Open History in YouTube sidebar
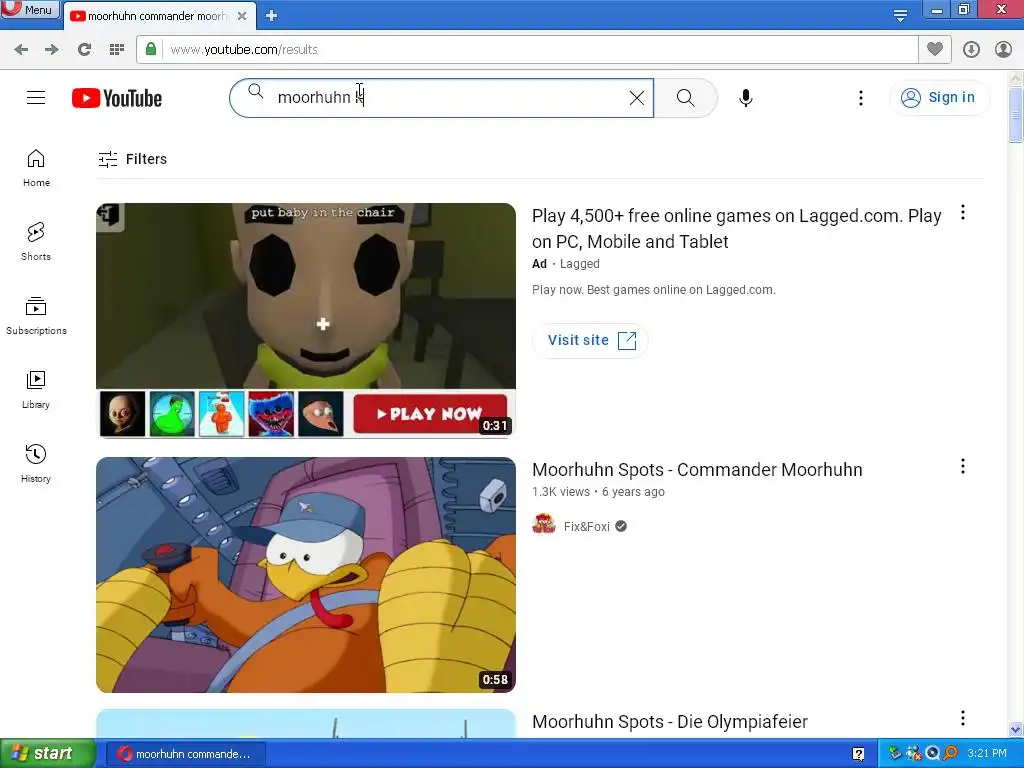 36,464
